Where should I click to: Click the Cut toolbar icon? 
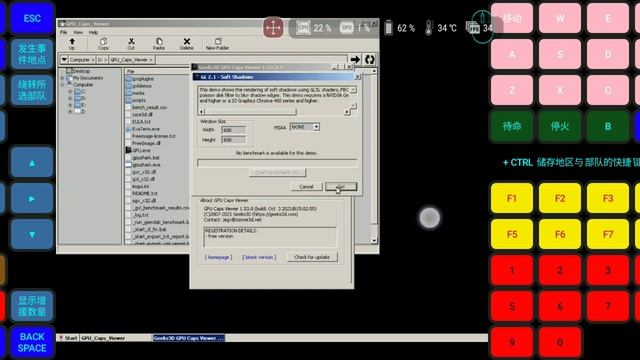(x=131, y=44)
